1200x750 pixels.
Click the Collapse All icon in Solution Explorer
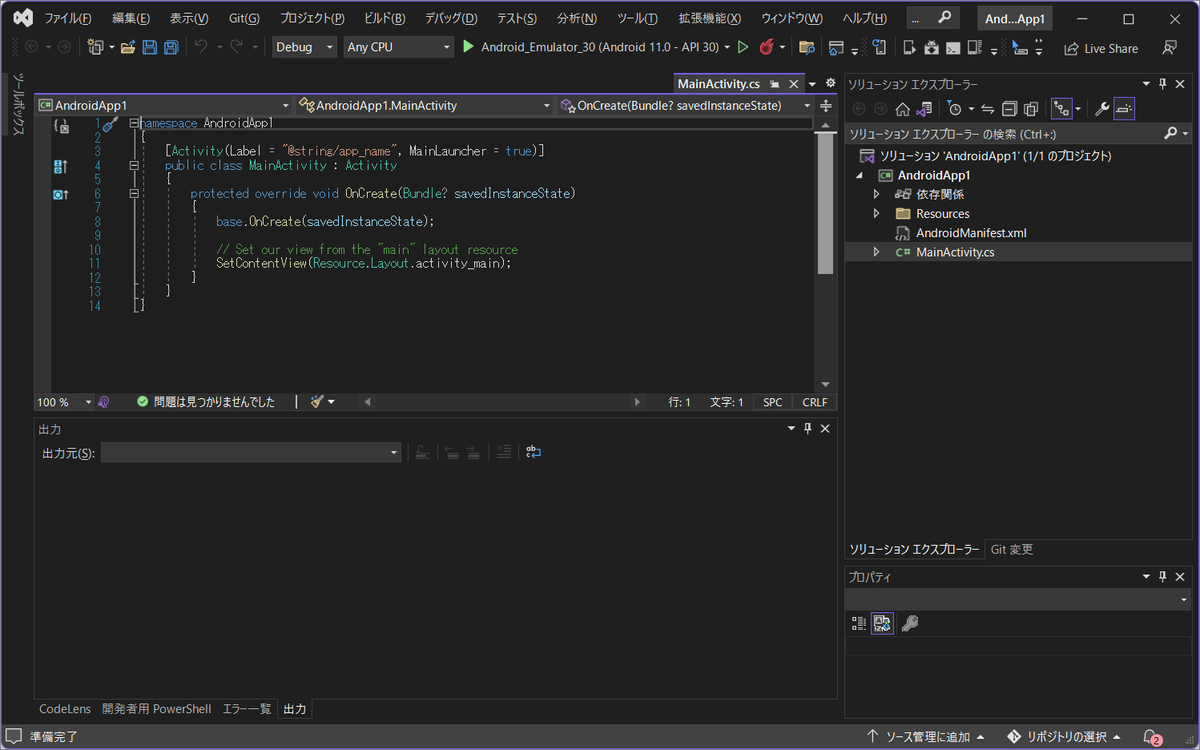click(1011, 108)
